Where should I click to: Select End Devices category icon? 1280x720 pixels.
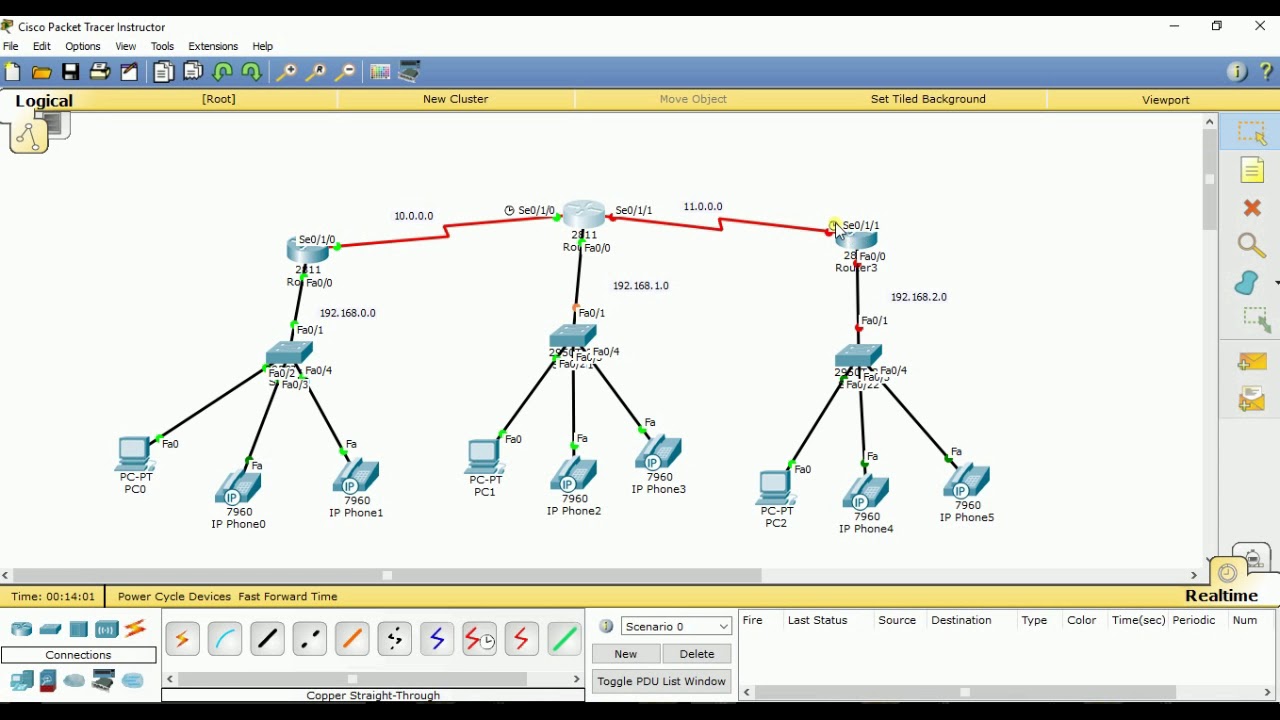(x=22, y=681)
